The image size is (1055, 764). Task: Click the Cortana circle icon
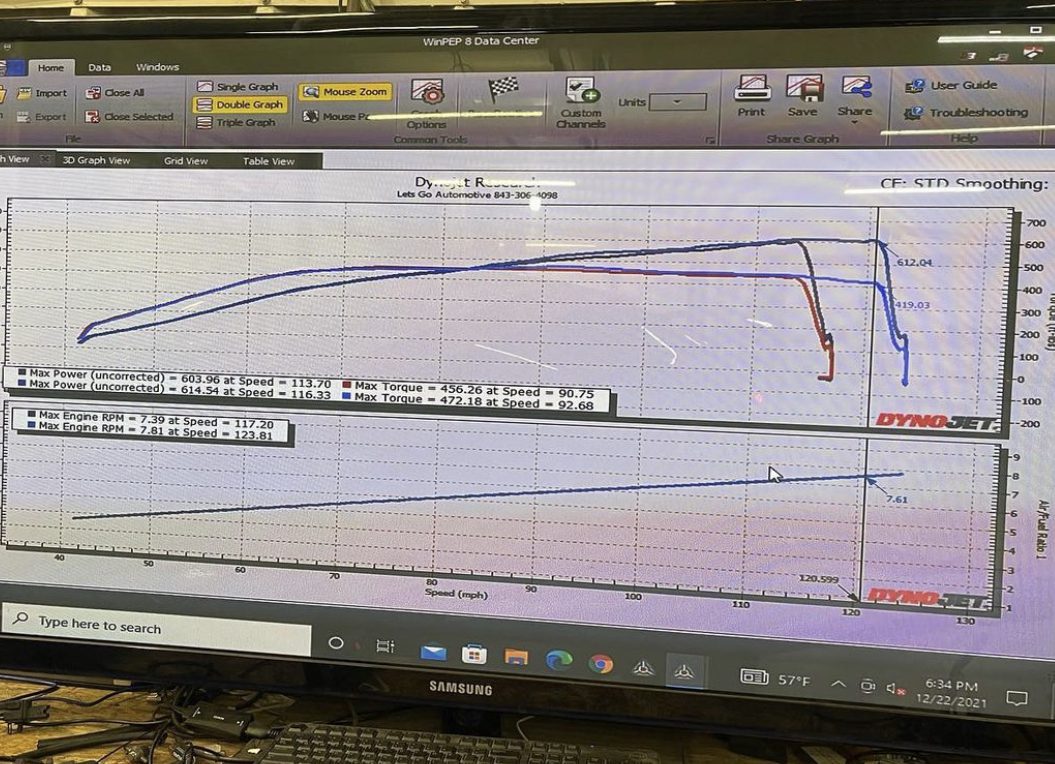click(336, 643)
